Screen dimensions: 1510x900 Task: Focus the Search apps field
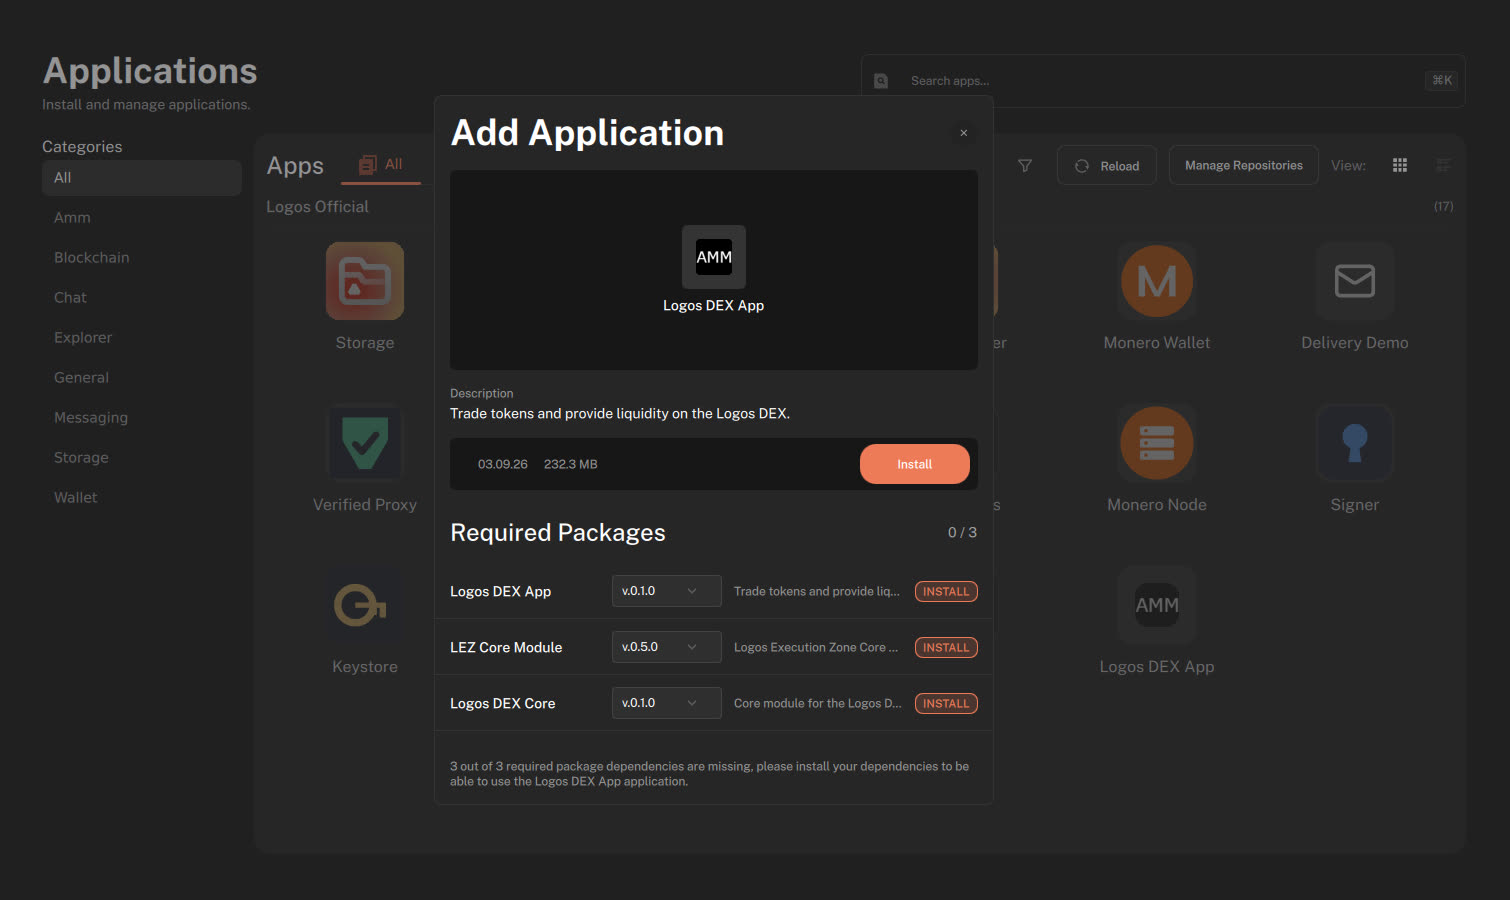[x=1163, y=81]
